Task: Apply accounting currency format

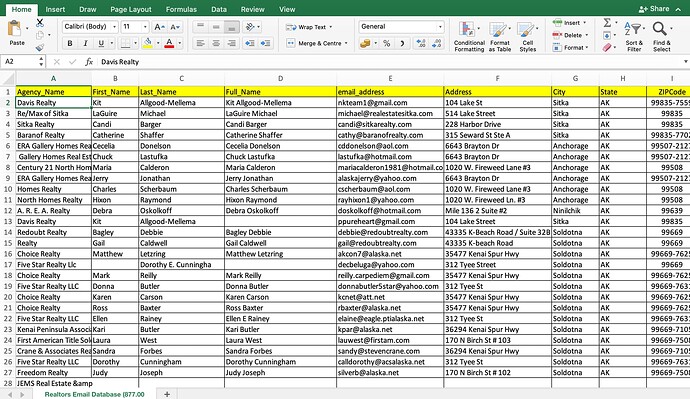Action: point(365,43)
